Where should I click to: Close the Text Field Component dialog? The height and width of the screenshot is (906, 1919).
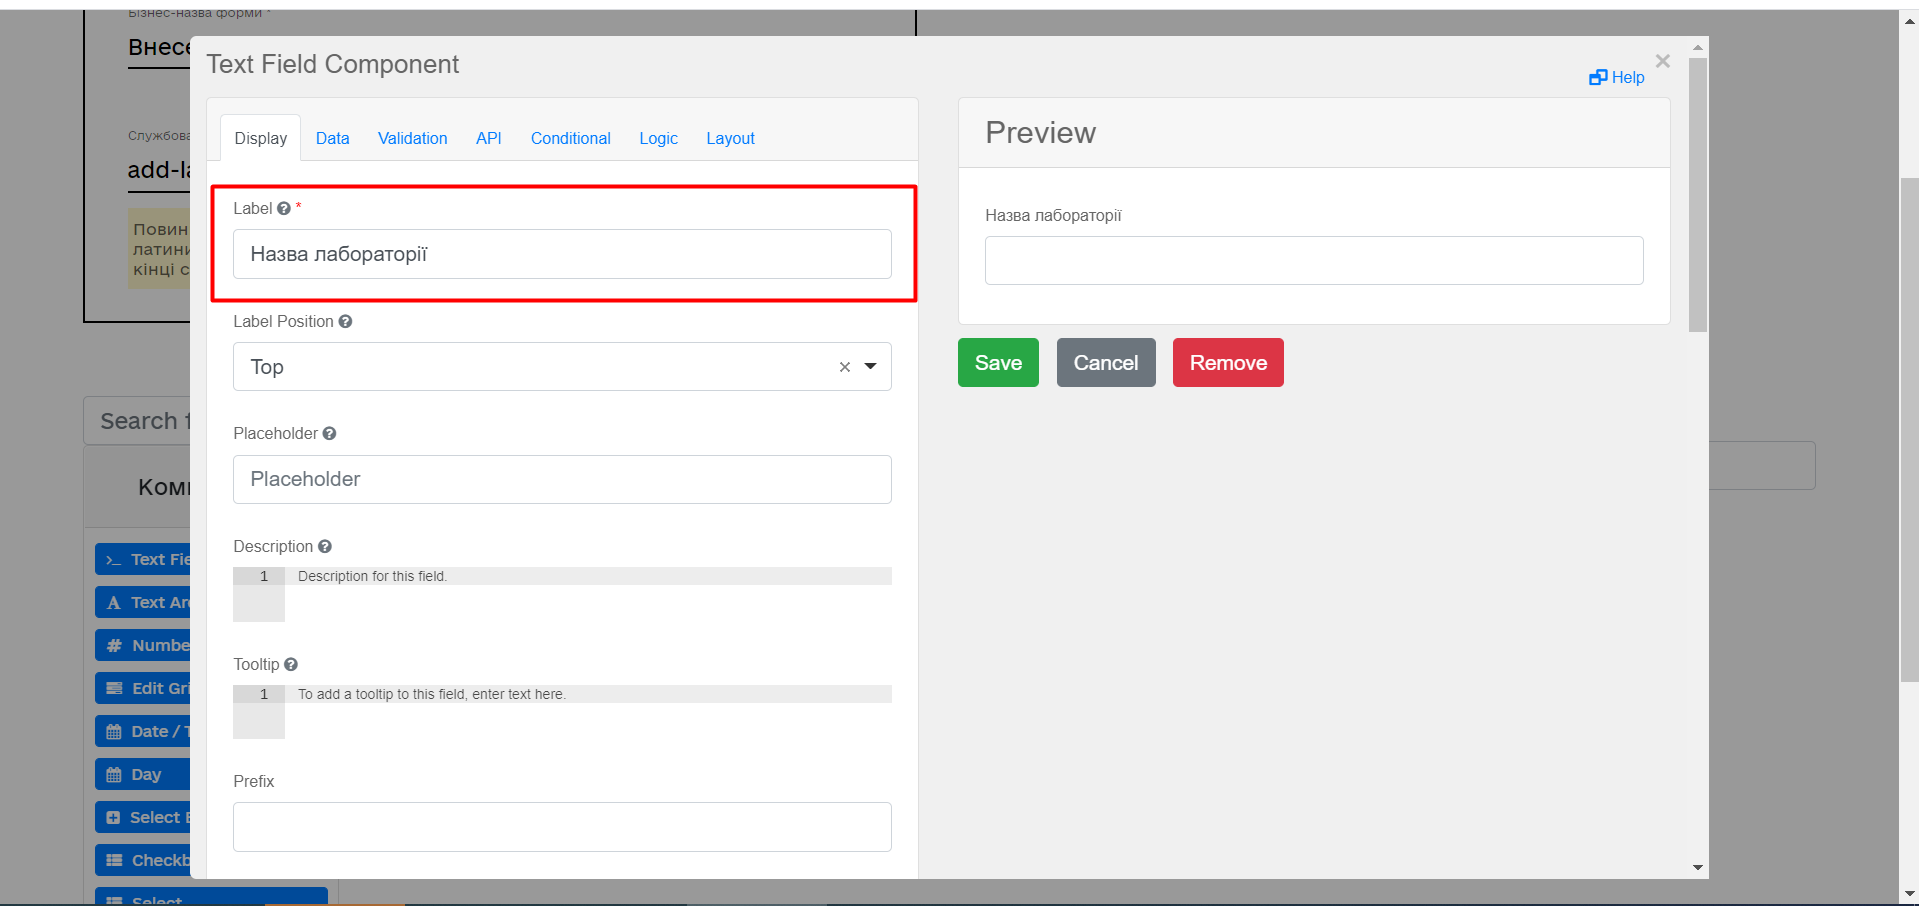(1662, 62)
